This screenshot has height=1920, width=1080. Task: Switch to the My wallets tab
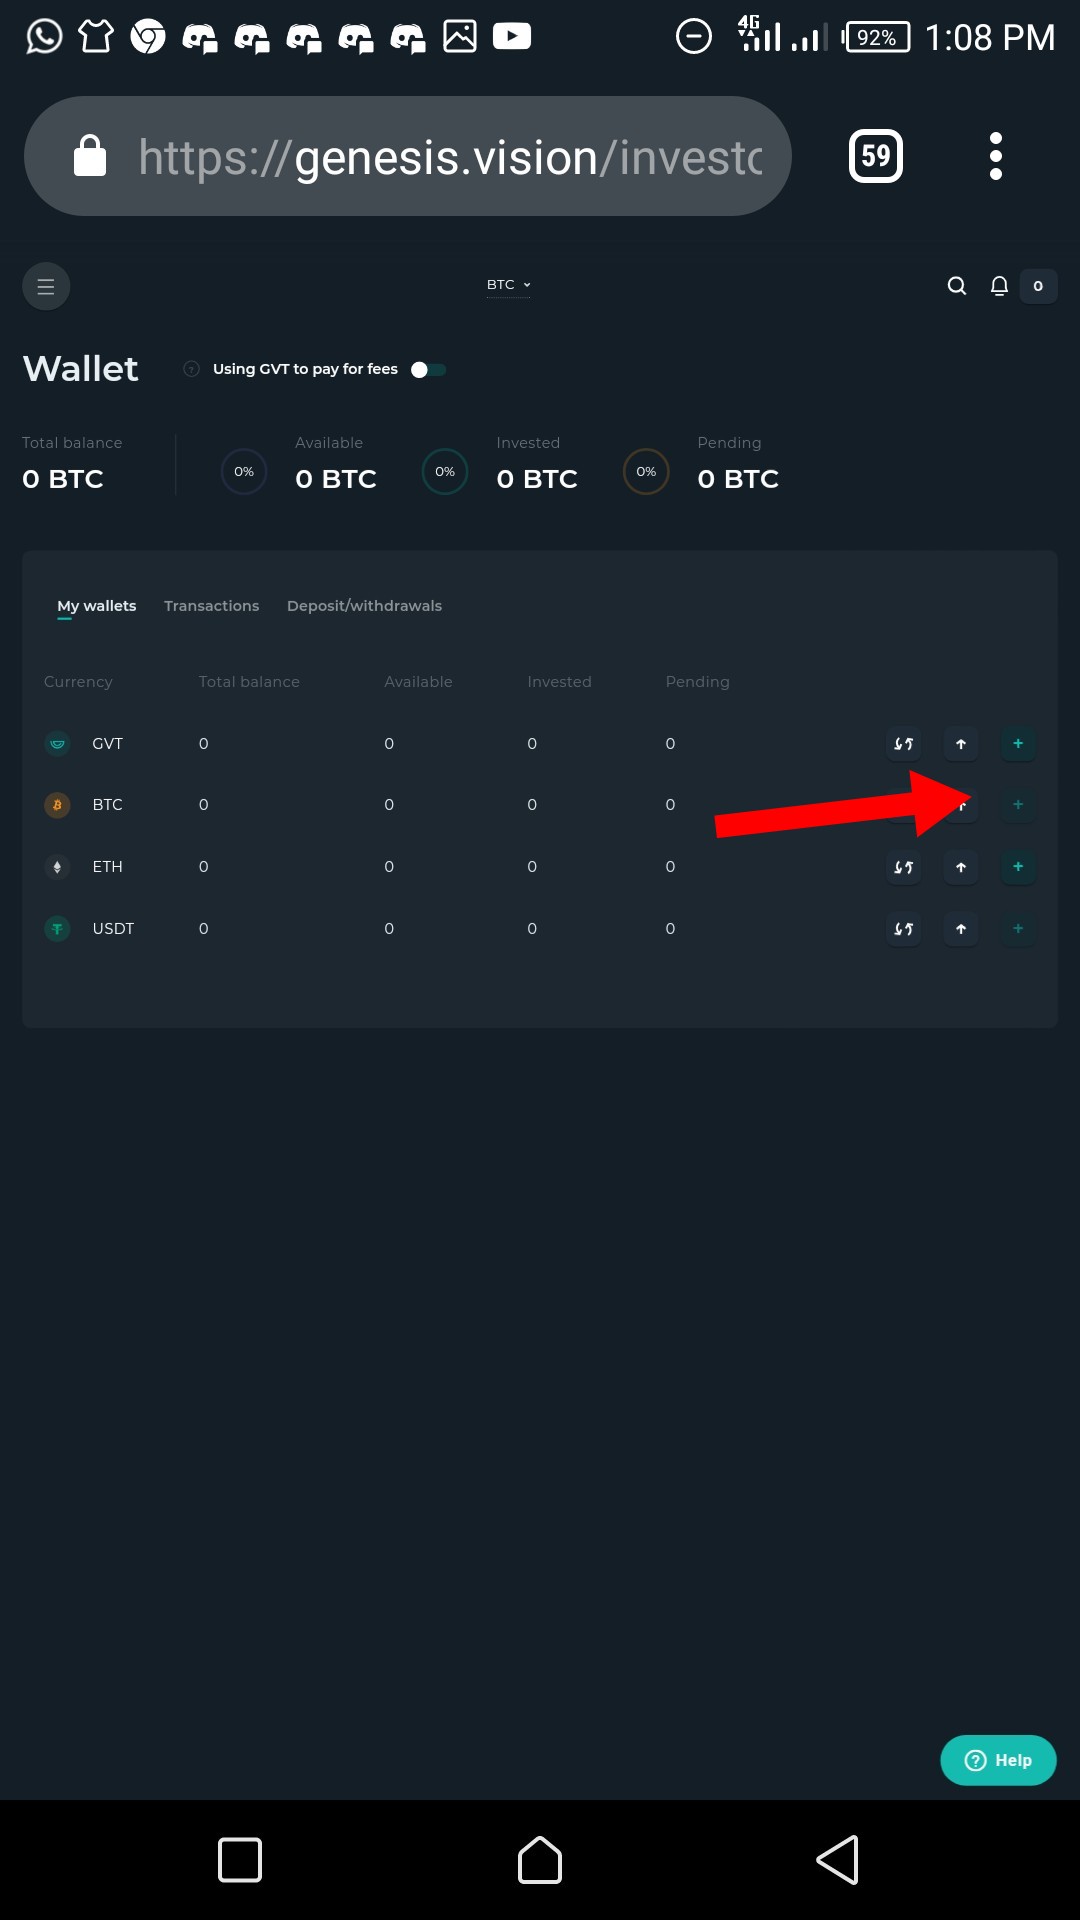pyautogui.click(x=96, y=606)
